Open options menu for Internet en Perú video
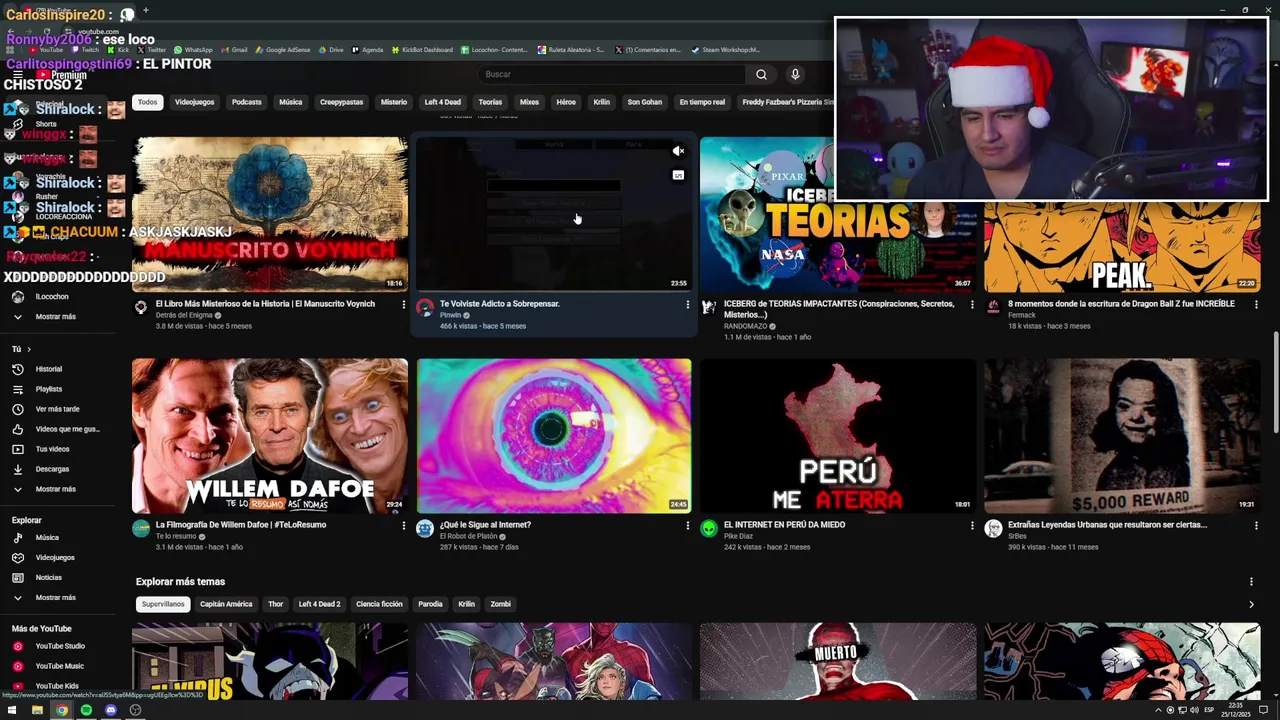1280x720 pixels. (971, 525)
